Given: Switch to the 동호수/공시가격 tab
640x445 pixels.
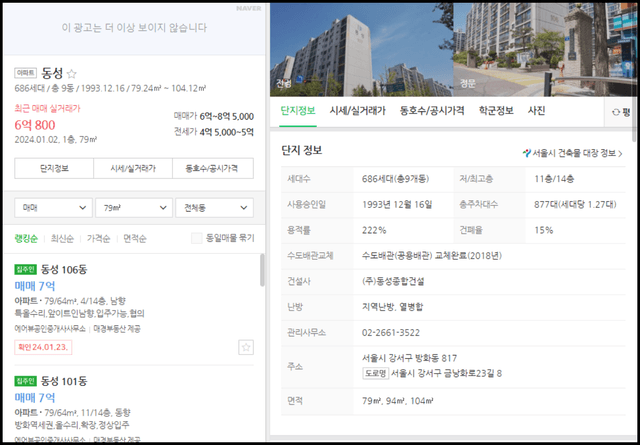Looking at the screenshot, I should 432,111.
